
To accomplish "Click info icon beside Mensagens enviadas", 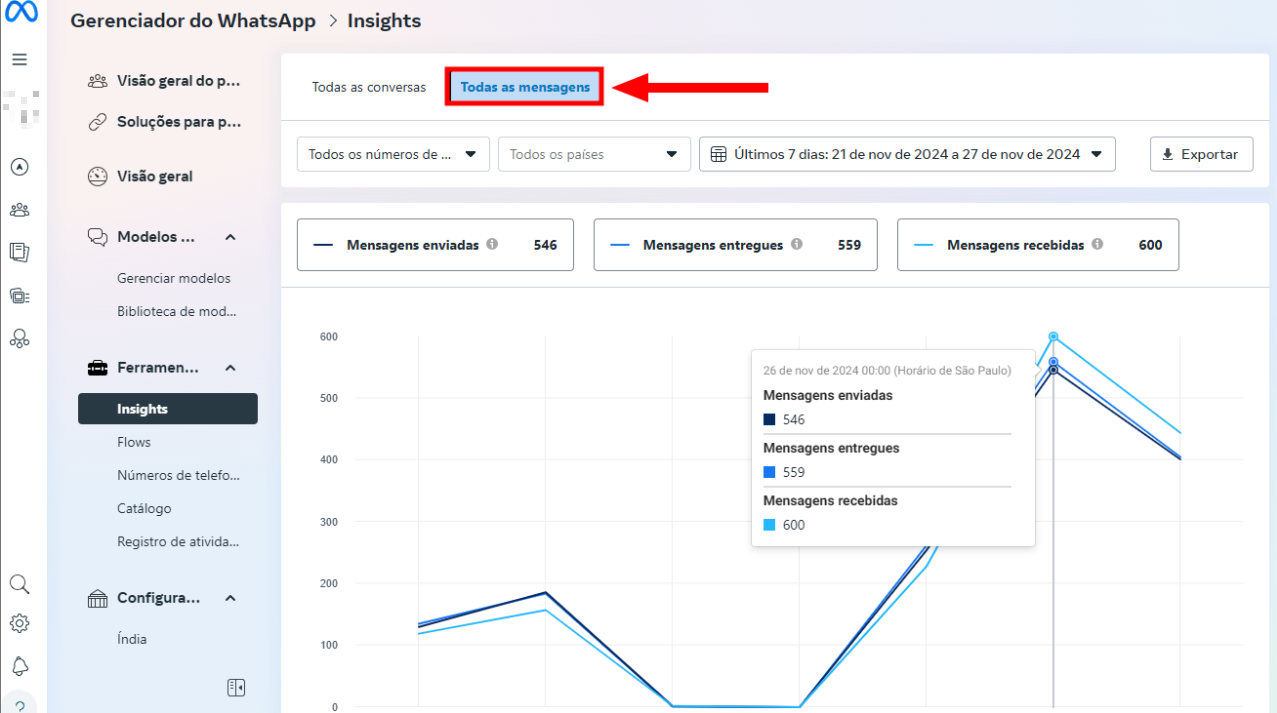I will click(492, 244).
